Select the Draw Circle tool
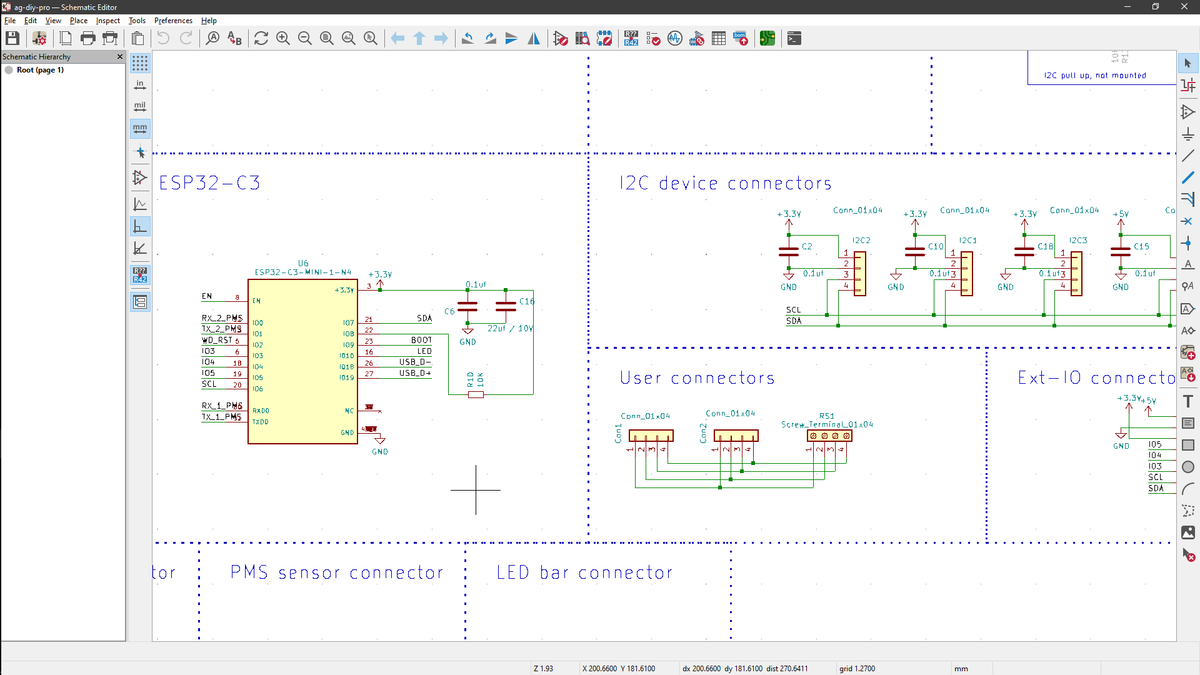The width and height of the screenshot is (1200, 675). pos(1188,467)
